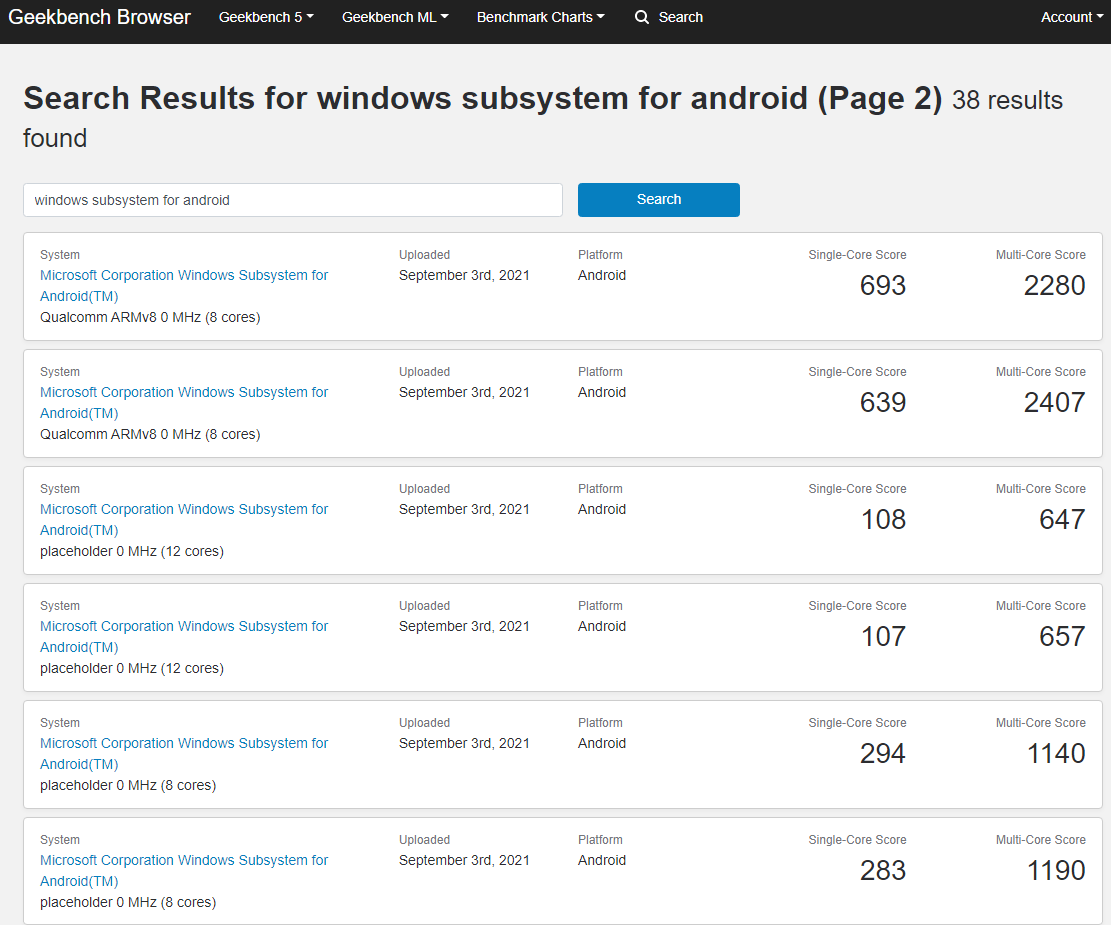The image size is (1111, 925).
Task: Click the Android platform label on second result
Action: [x=601, y=392]
